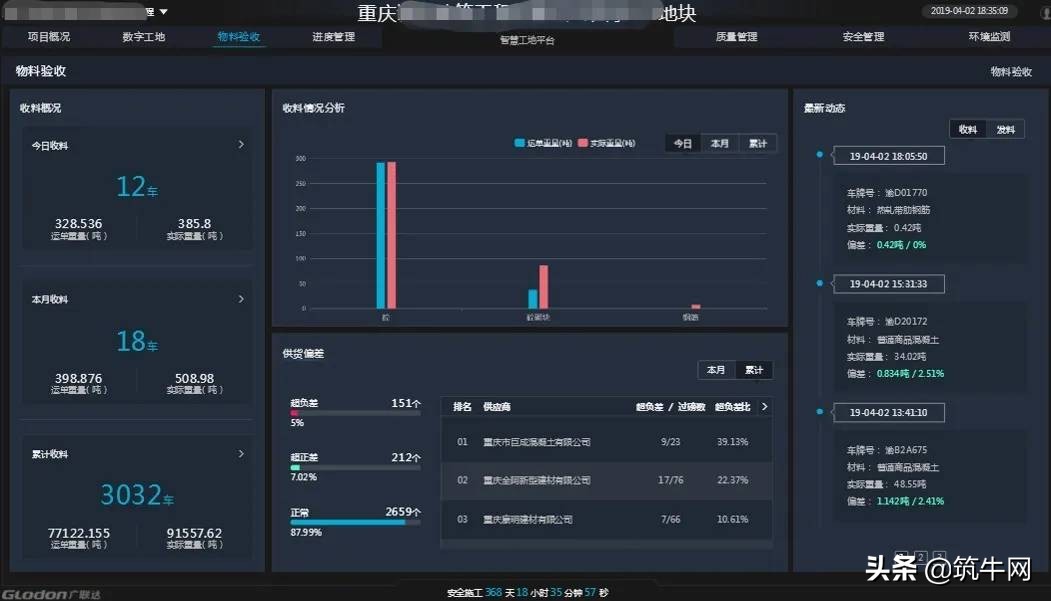The width and height of the screenshot is (1051, 601).
Task: Select 本月 in the 供货偏差 panel
Action: [716, 369]
